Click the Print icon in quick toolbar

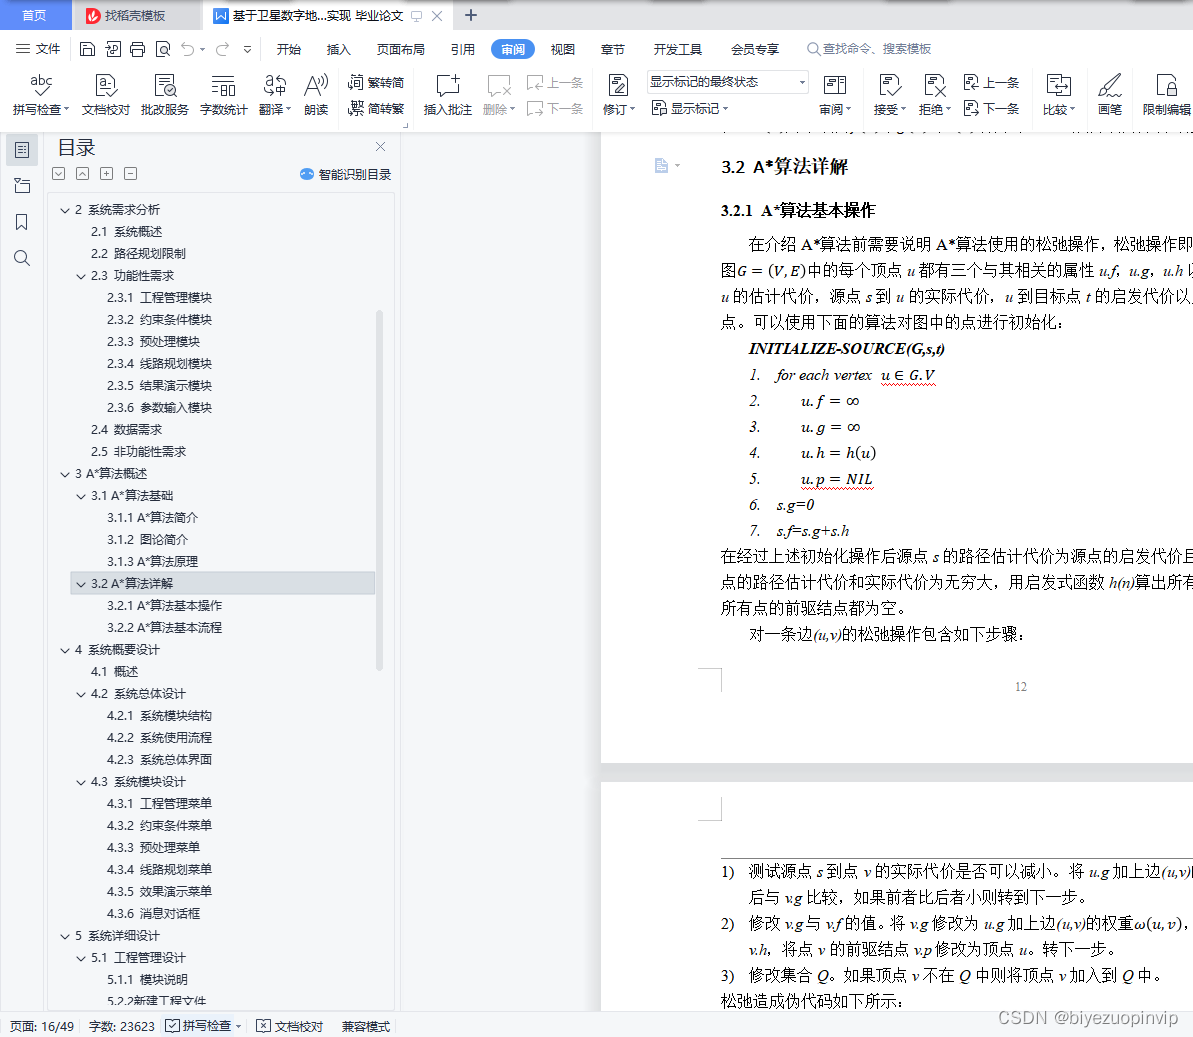click(138, 49)
